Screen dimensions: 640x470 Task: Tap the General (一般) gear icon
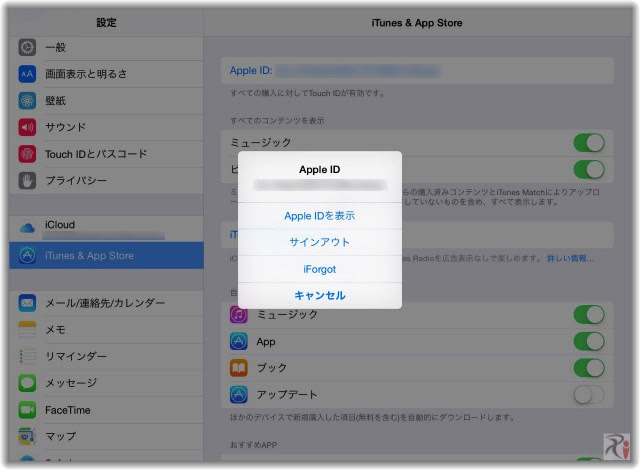(27, 48)
